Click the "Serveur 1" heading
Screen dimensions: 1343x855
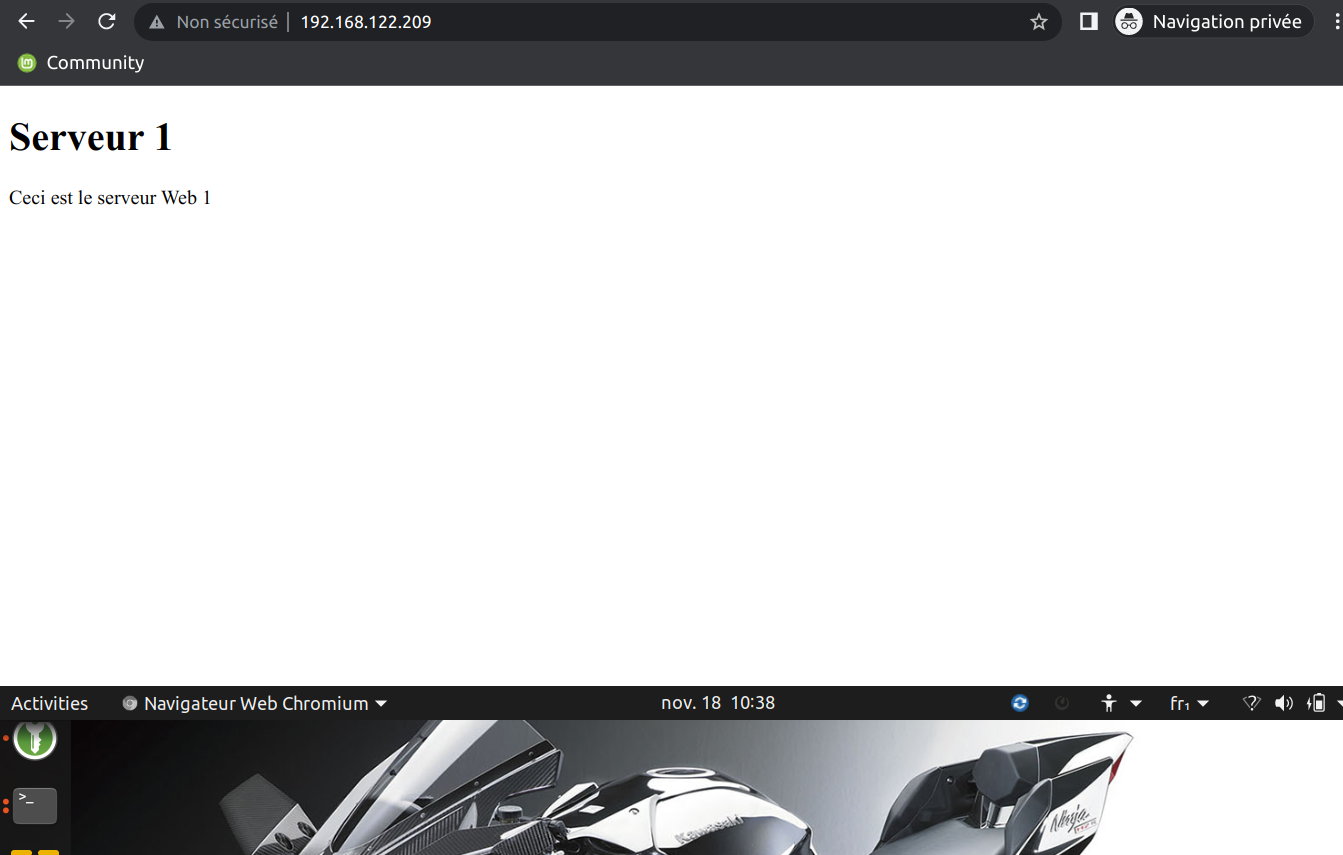[90, 137]
